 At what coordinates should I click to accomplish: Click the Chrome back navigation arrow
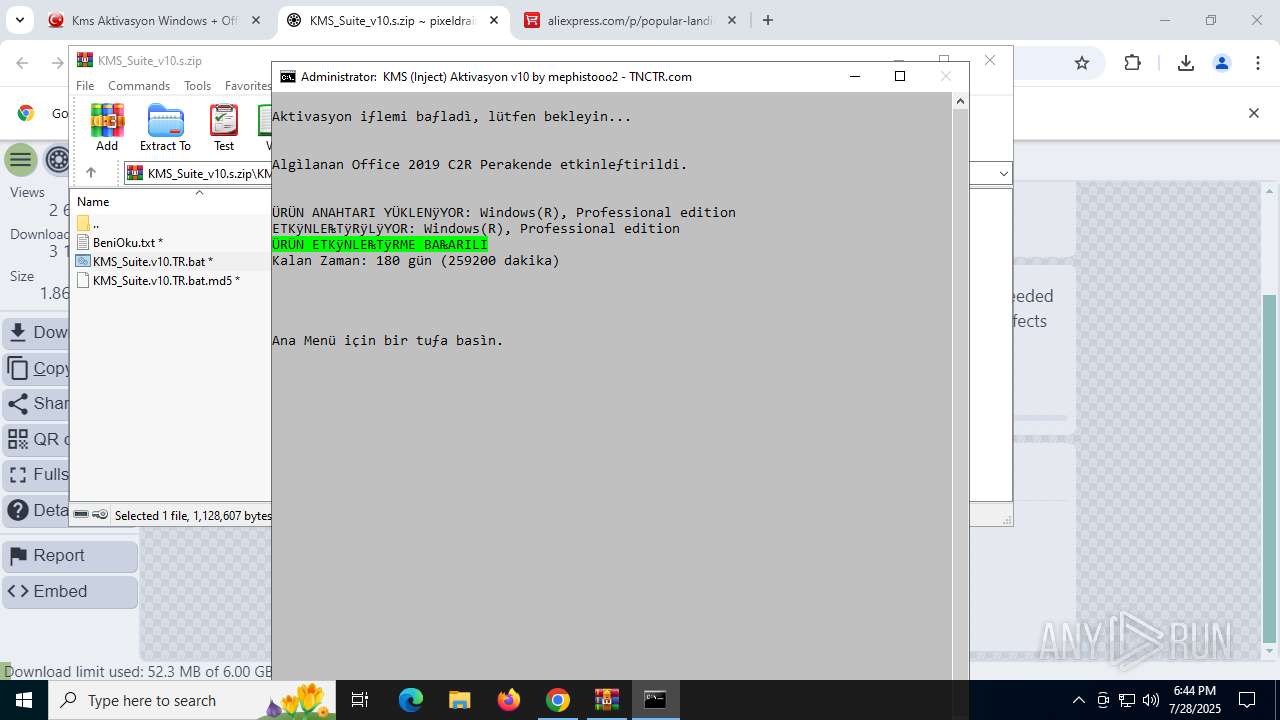pos(22,63)
